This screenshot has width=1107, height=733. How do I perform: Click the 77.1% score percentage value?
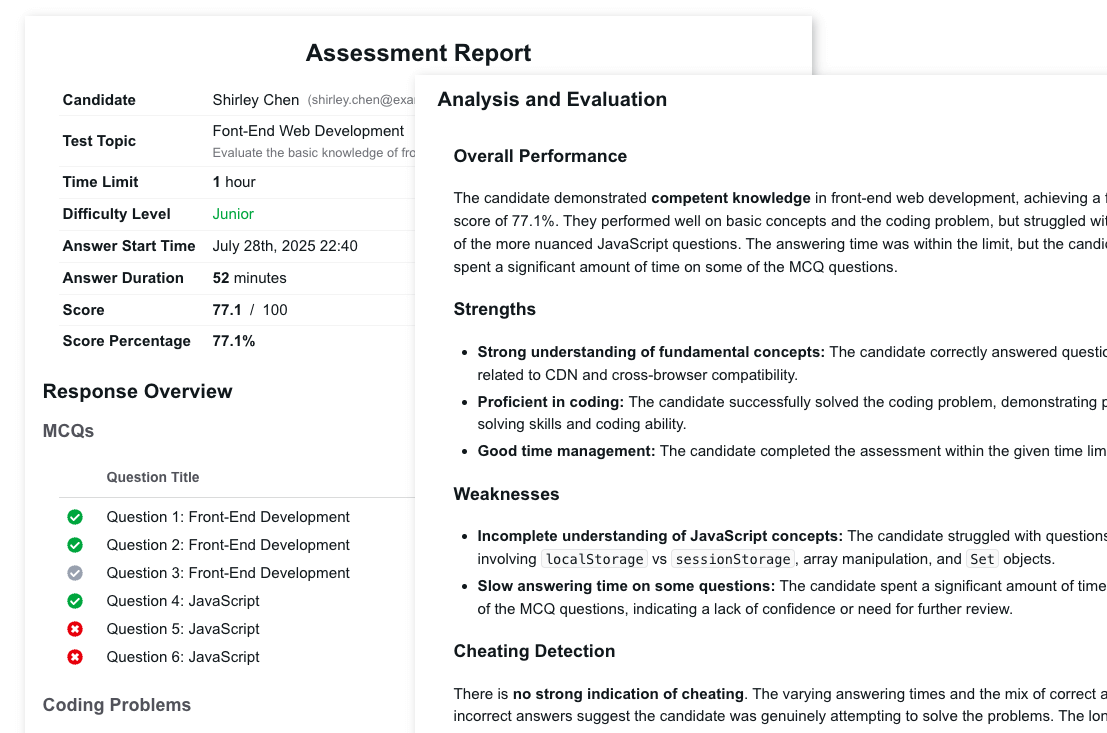coord(232,341)
